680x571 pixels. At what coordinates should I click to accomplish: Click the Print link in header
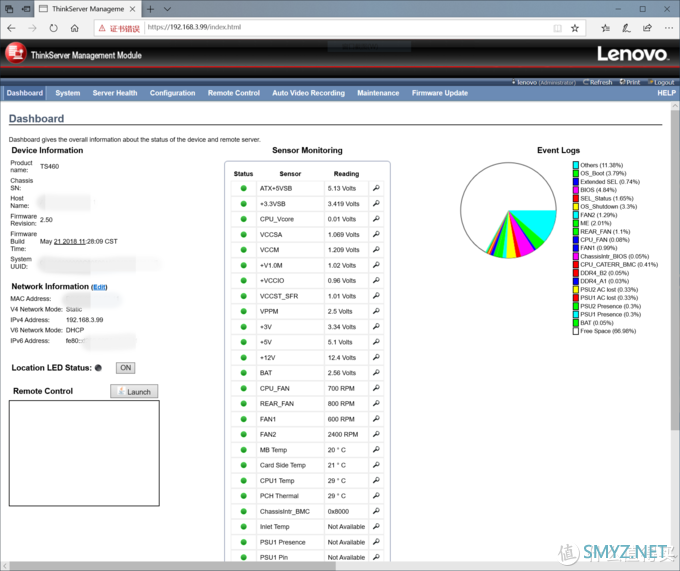[630, 82]
